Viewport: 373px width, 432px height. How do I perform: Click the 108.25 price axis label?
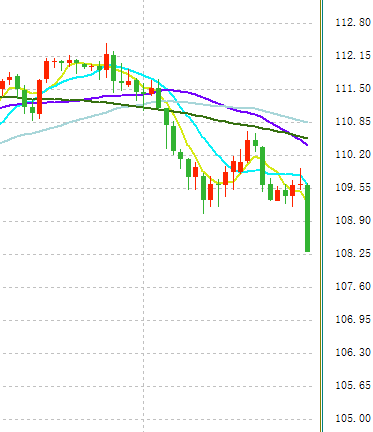coord(353,253)
